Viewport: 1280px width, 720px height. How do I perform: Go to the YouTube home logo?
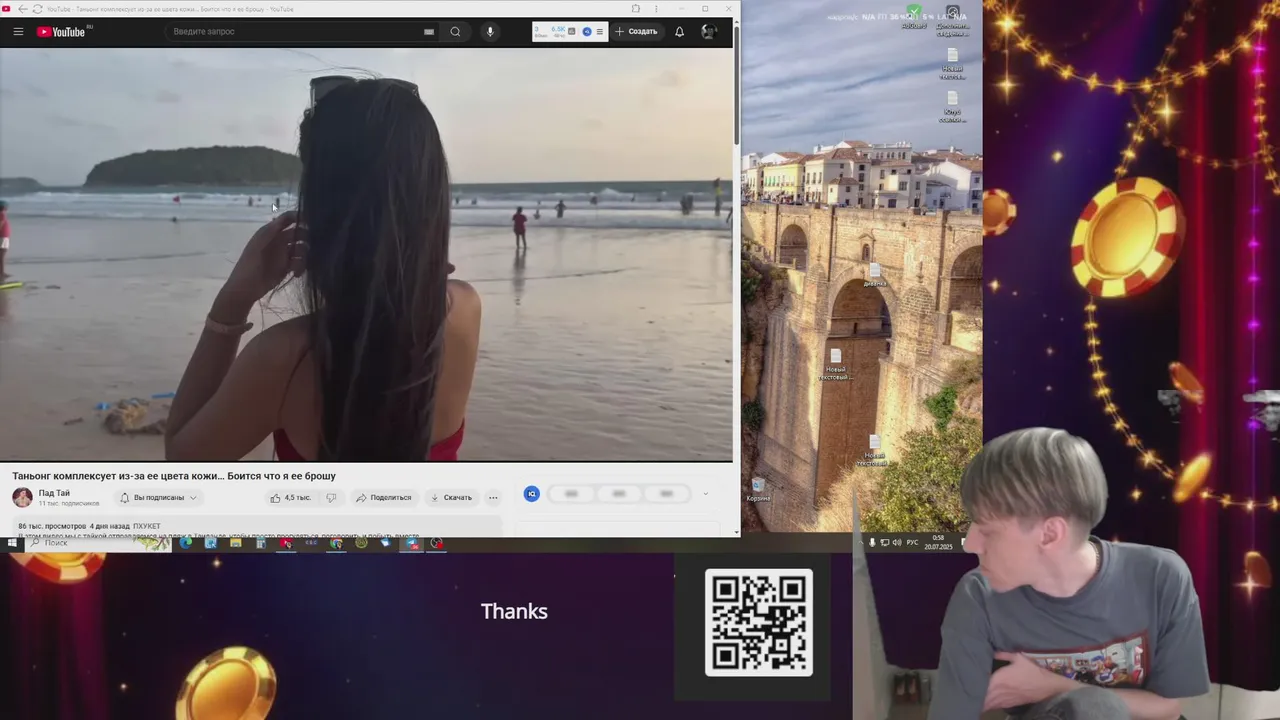[x=61, y=32]
